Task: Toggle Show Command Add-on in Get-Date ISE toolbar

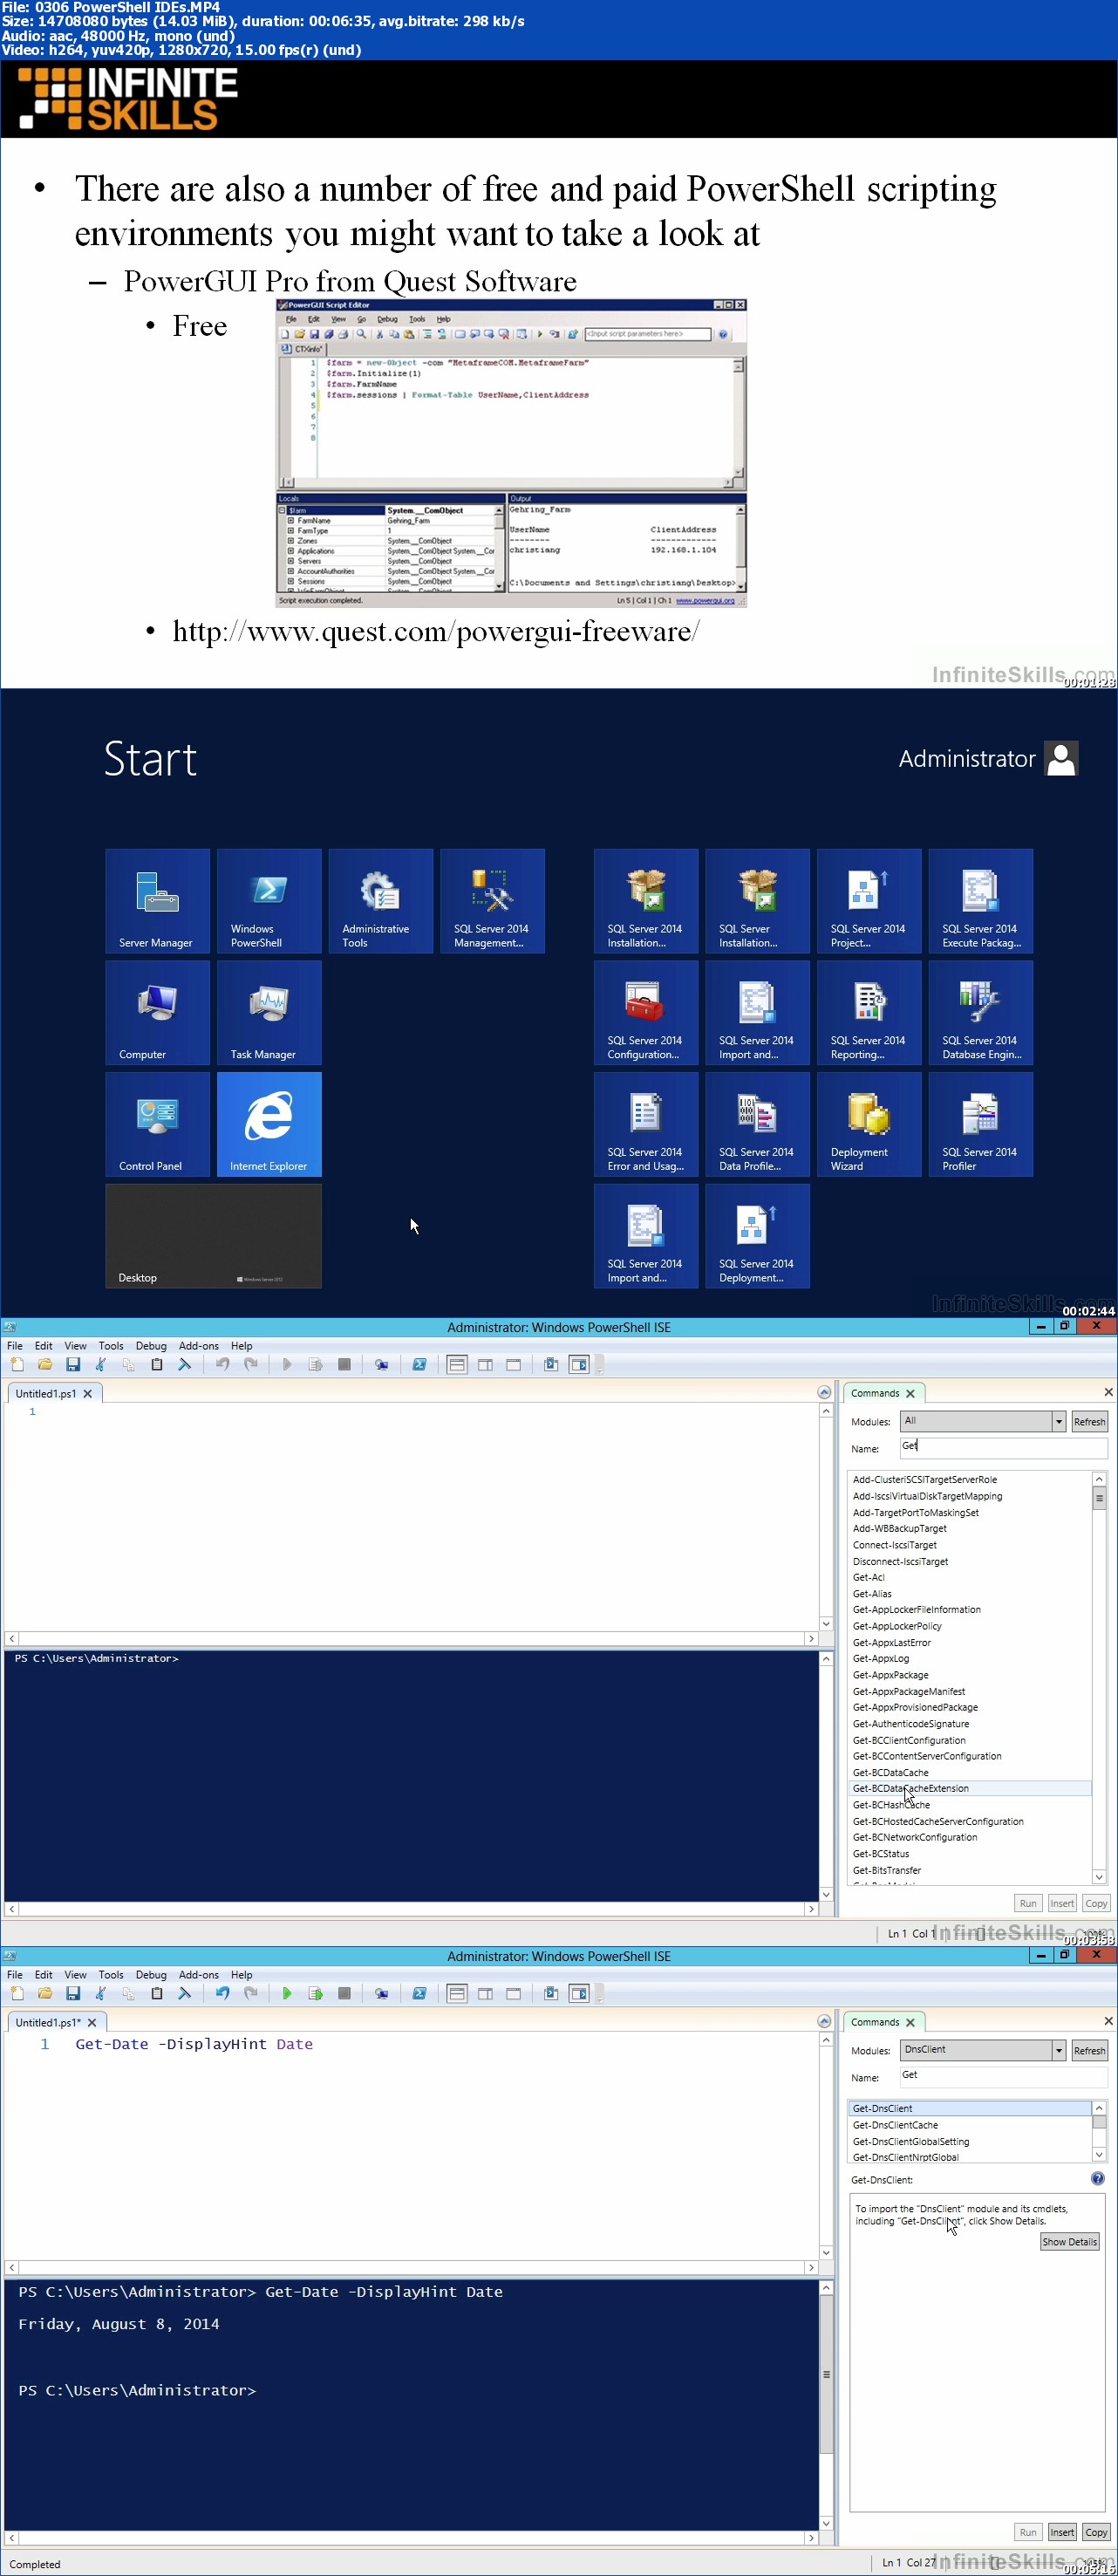Action: 579,1993
